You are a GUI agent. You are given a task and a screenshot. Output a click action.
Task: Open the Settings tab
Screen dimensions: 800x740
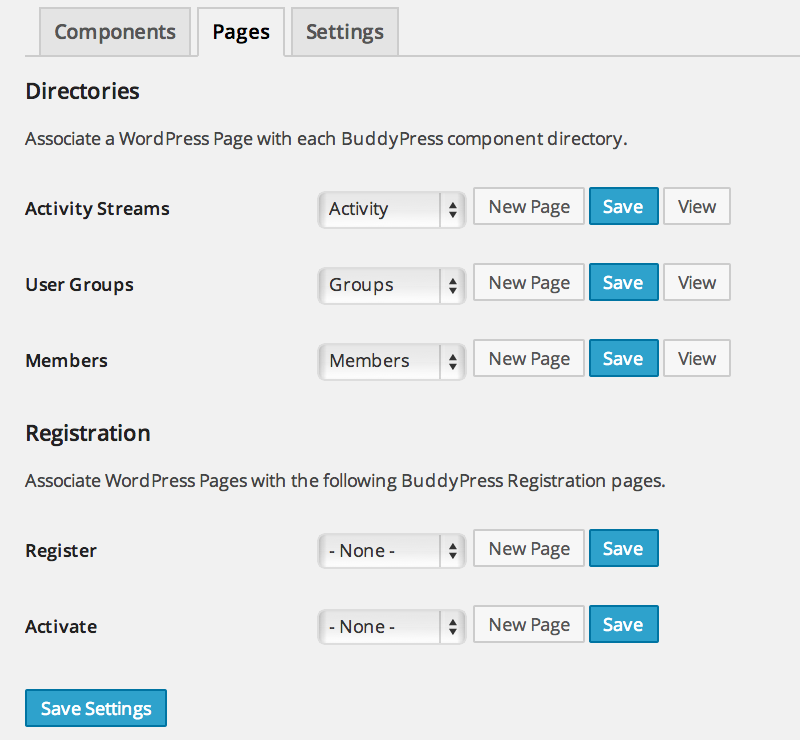(344, 31)
